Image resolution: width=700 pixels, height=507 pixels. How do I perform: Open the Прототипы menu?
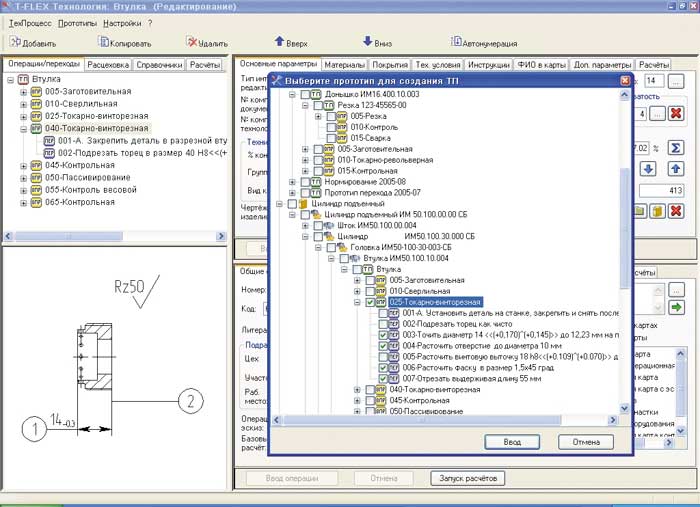77,22
